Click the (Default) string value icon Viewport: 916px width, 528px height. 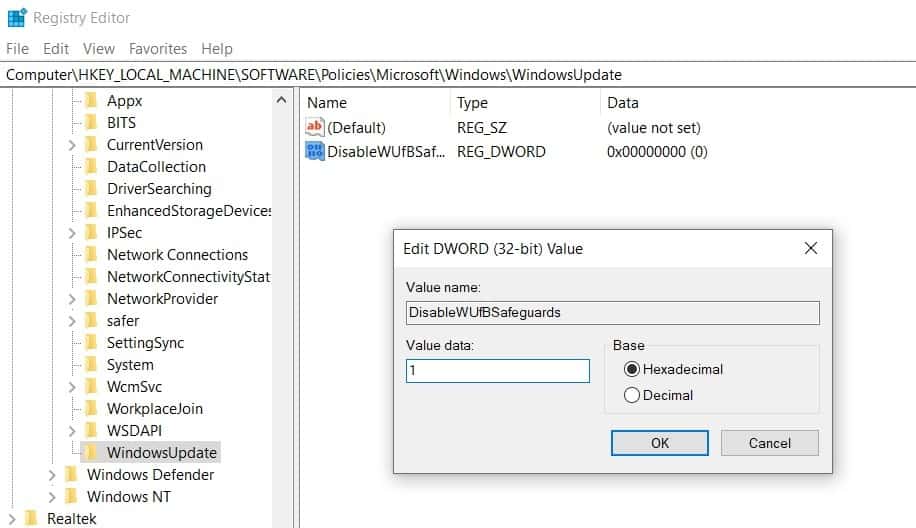point(314,128)
